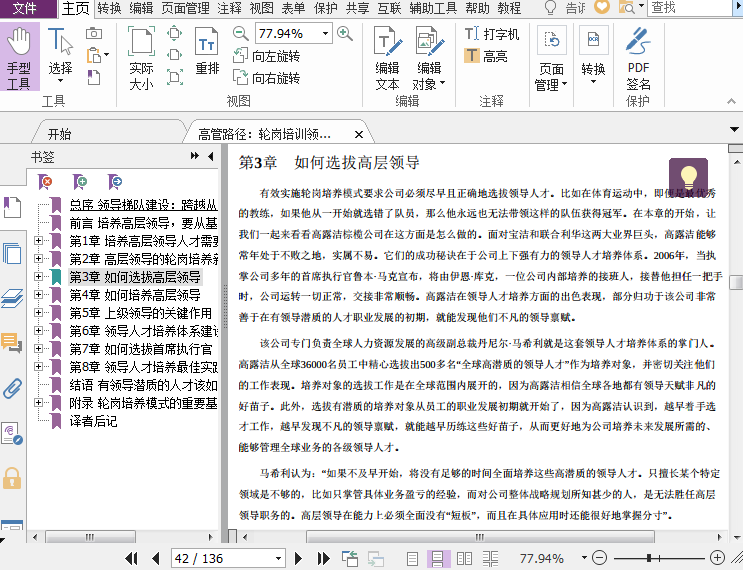
Task: Open Page Management (页面管理) menu
Action: pos(551,58)
